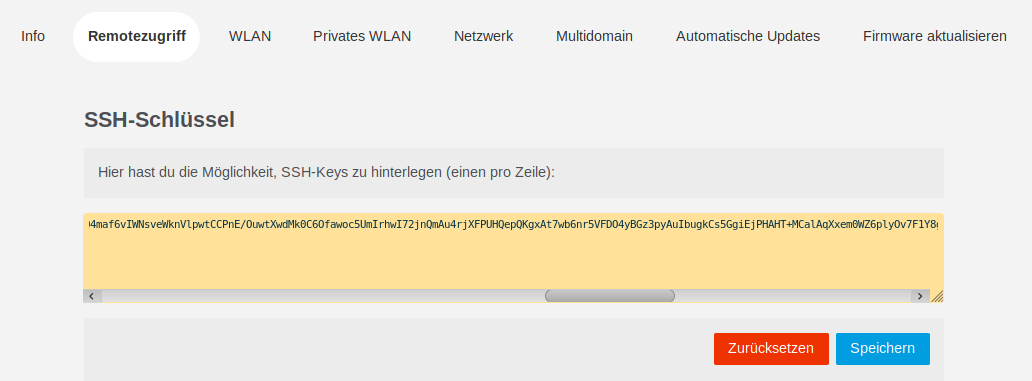Screen dimensions: 1032x381
Task: Click the blue Speichern button
Action: tap(883, 349)
